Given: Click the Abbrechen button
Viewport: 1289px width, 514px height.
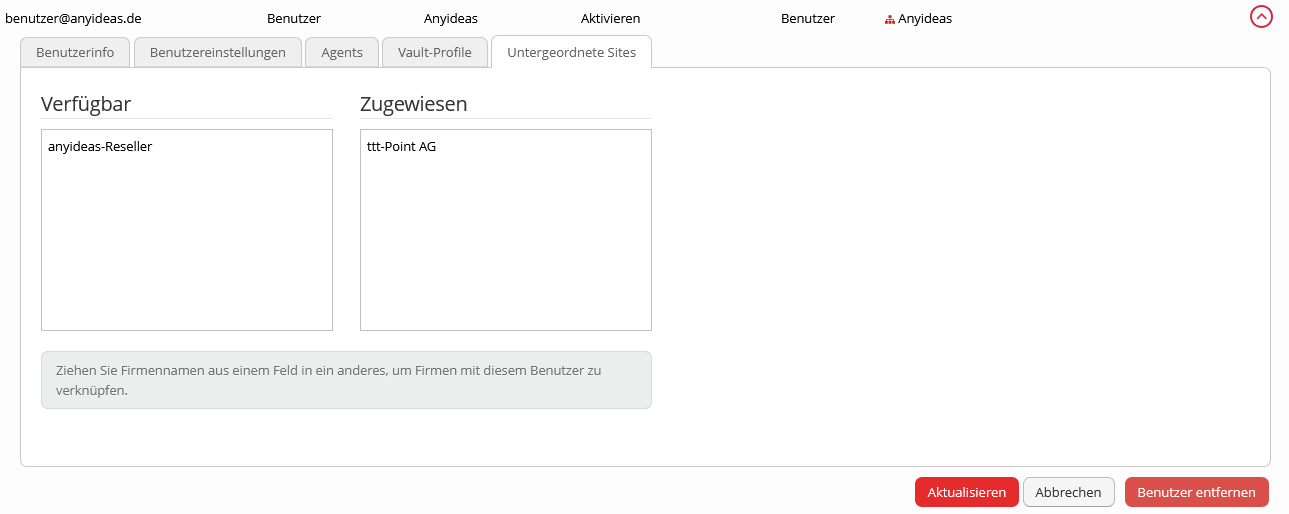Looking at the screenshot, I should coord(1068,492).
